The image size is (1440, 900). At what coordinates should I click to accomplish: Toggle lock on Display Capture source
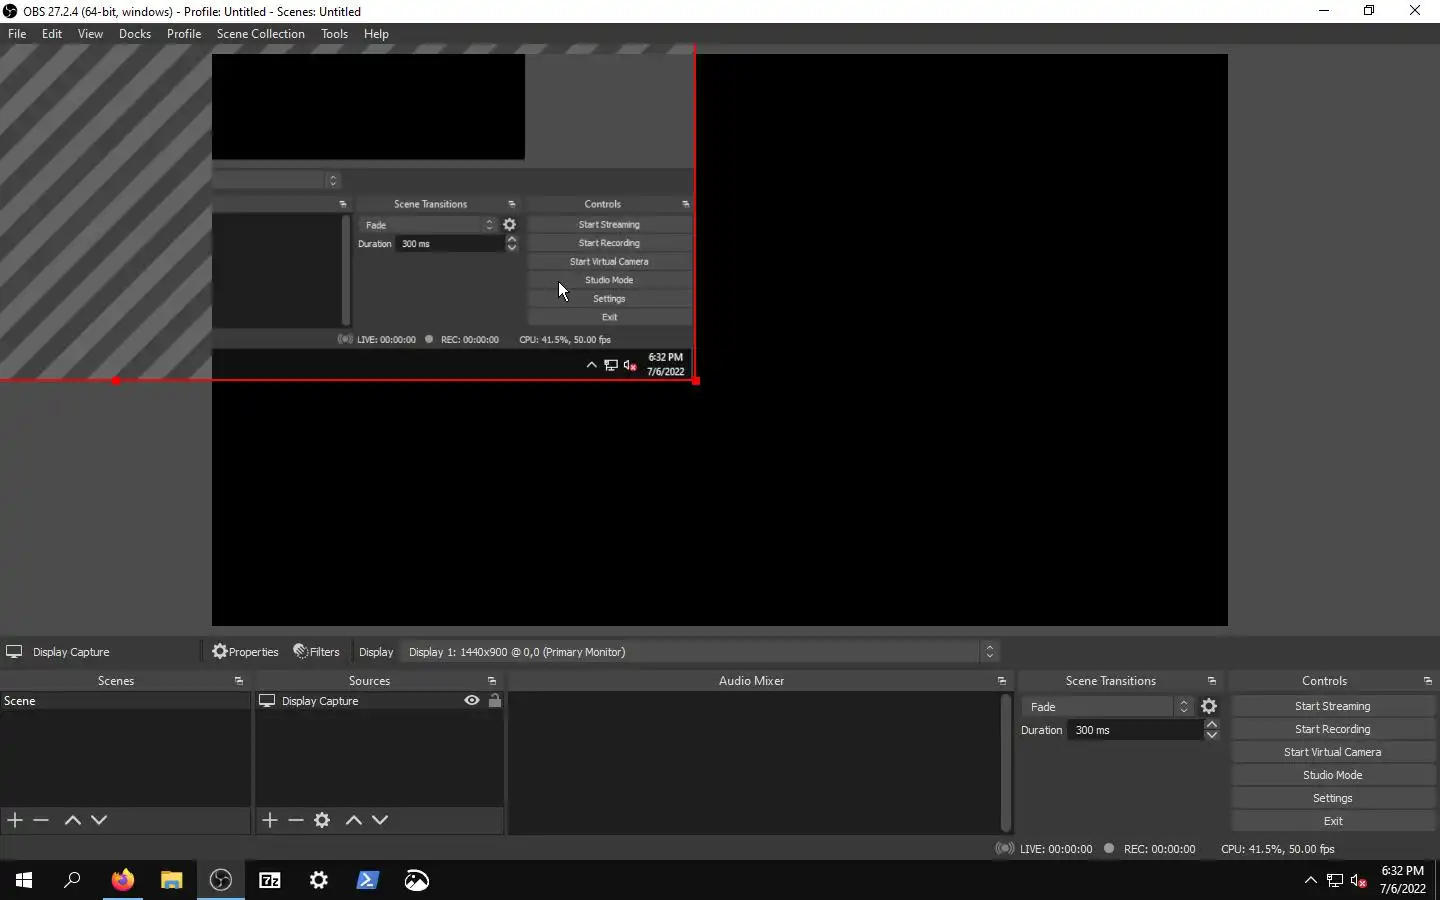coord(495,701)
